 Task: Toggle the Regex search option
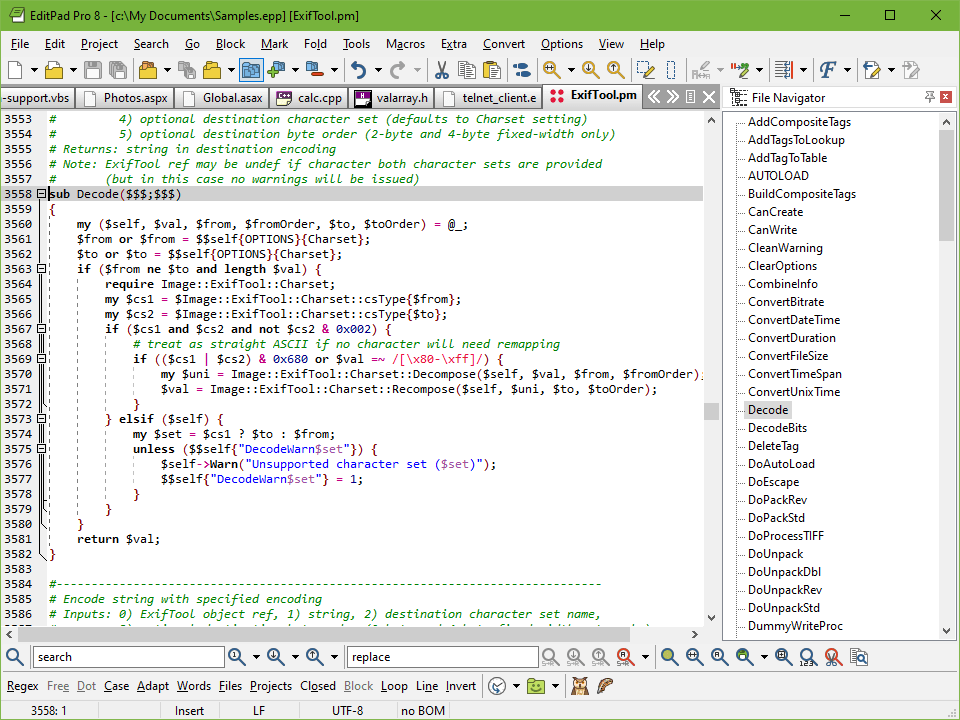[x=23, y=686]
